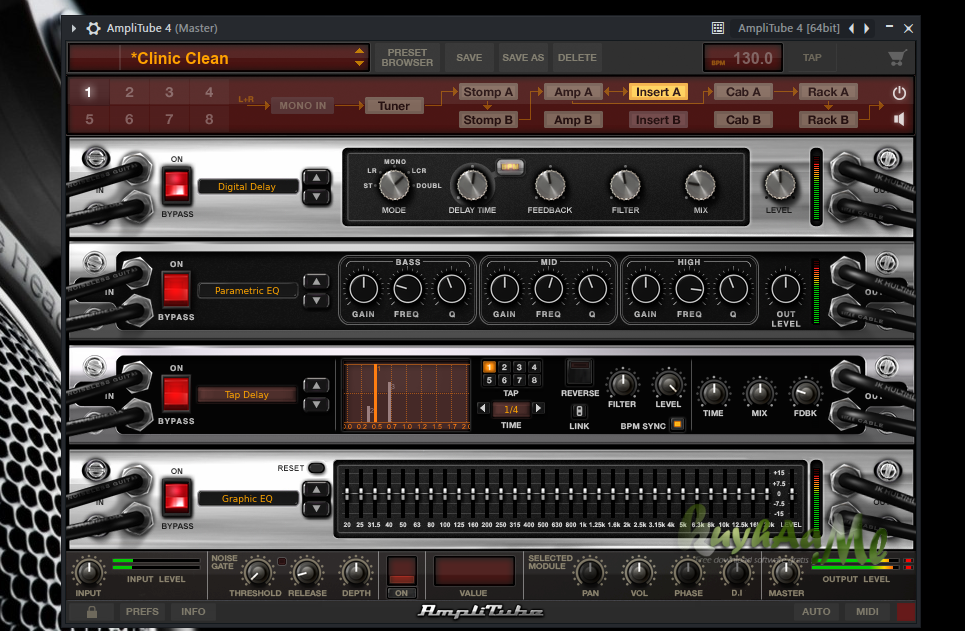Click the Parametric EQ Out Level knob
The image size is (965, 631).
785,289
